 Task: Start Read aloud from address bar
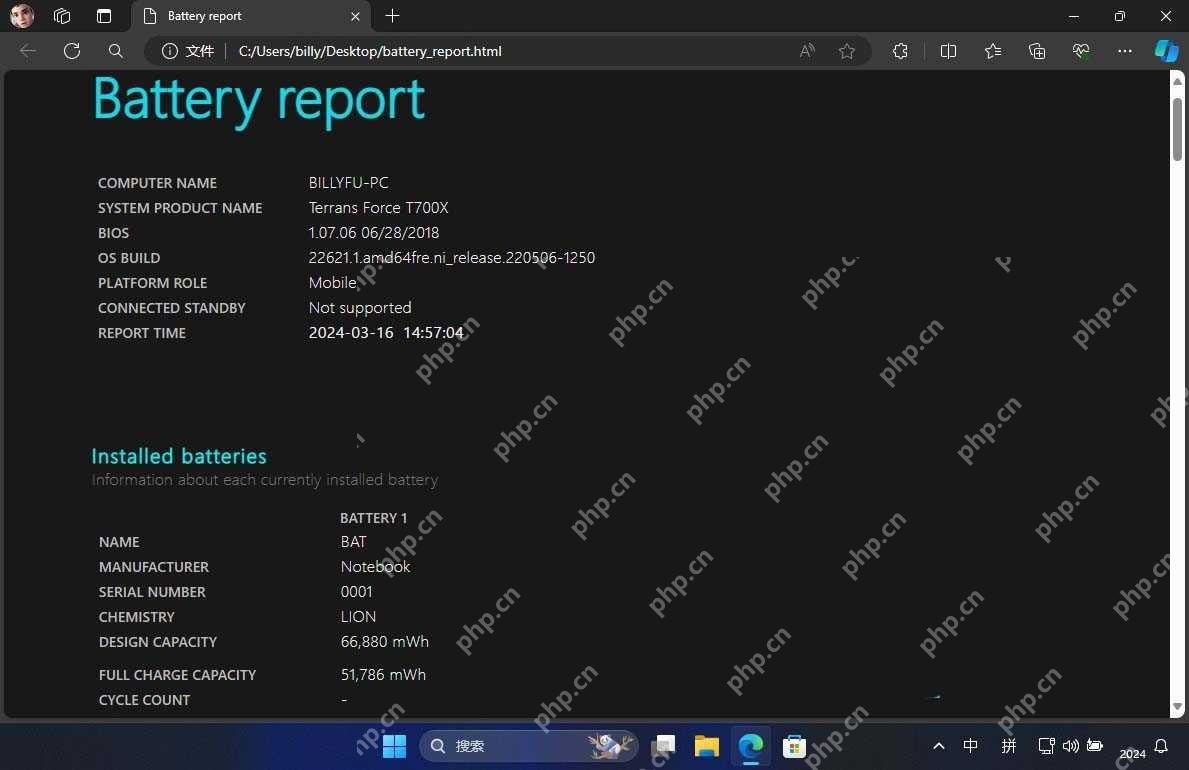point(807,51)
